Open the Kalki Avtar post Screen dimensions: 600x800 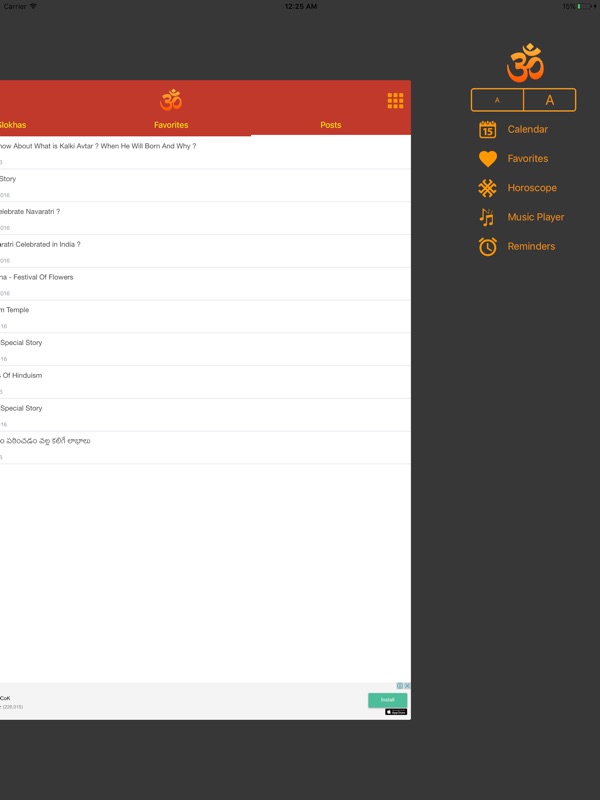pyautogui.click(x=205, y=153)
